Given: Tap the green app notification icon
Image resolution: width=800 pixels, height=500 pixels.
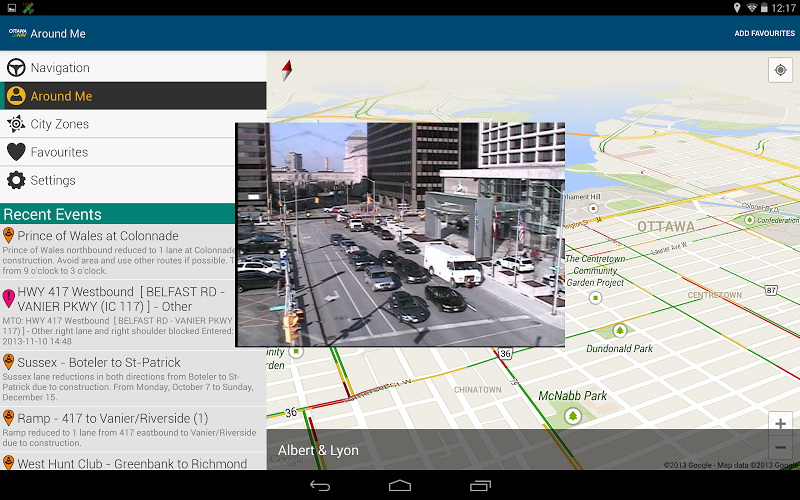Looking at the screenshot, I should point(28,8).
